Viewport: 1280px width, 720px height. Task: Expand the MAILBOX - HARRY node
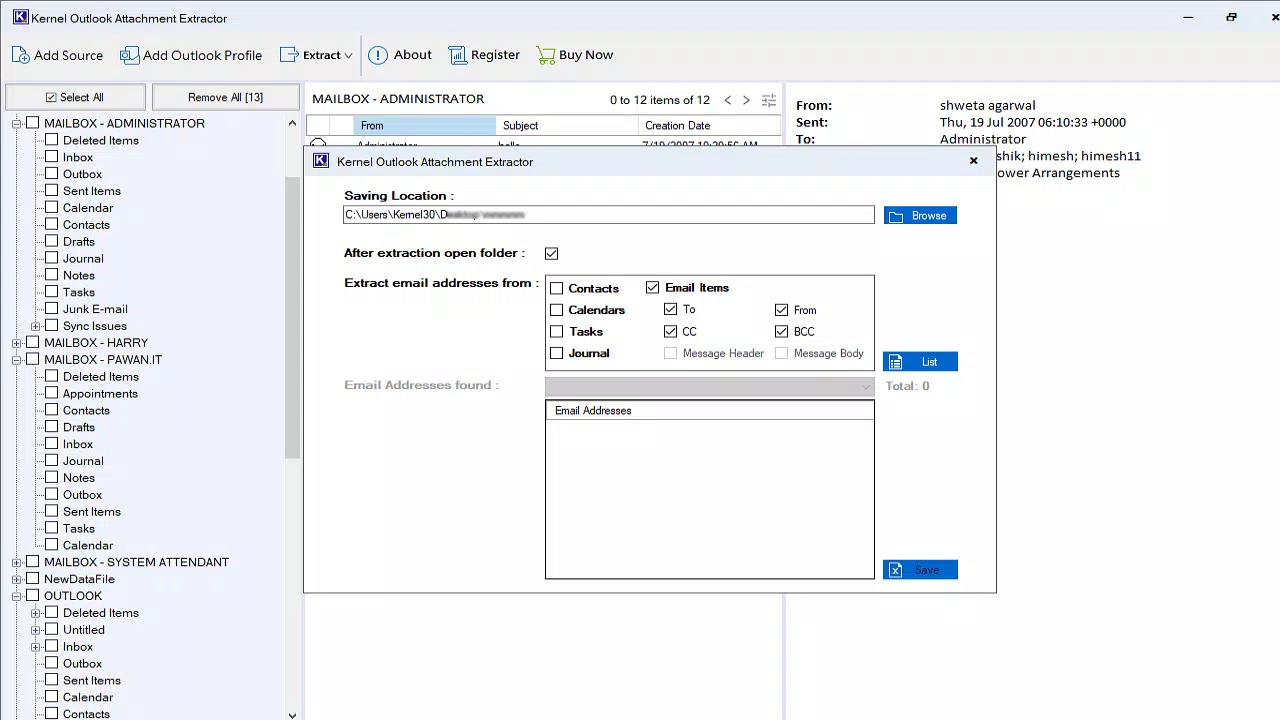coord(17,343)
